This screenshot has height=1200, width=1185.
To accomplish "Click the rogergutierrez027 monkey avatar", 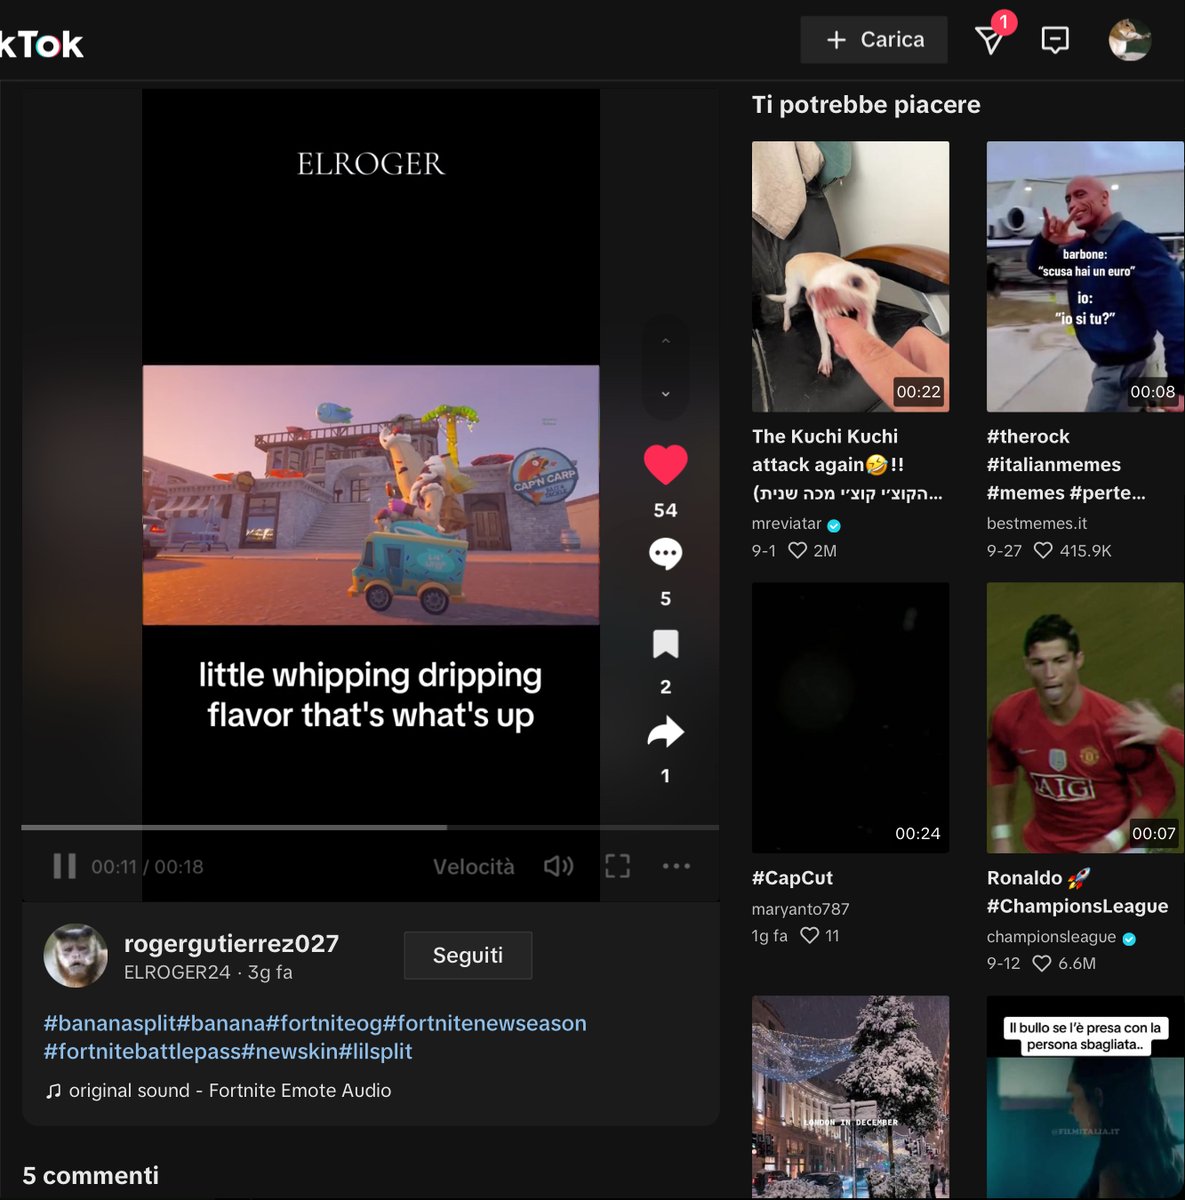I will click(x=75, y=955).
